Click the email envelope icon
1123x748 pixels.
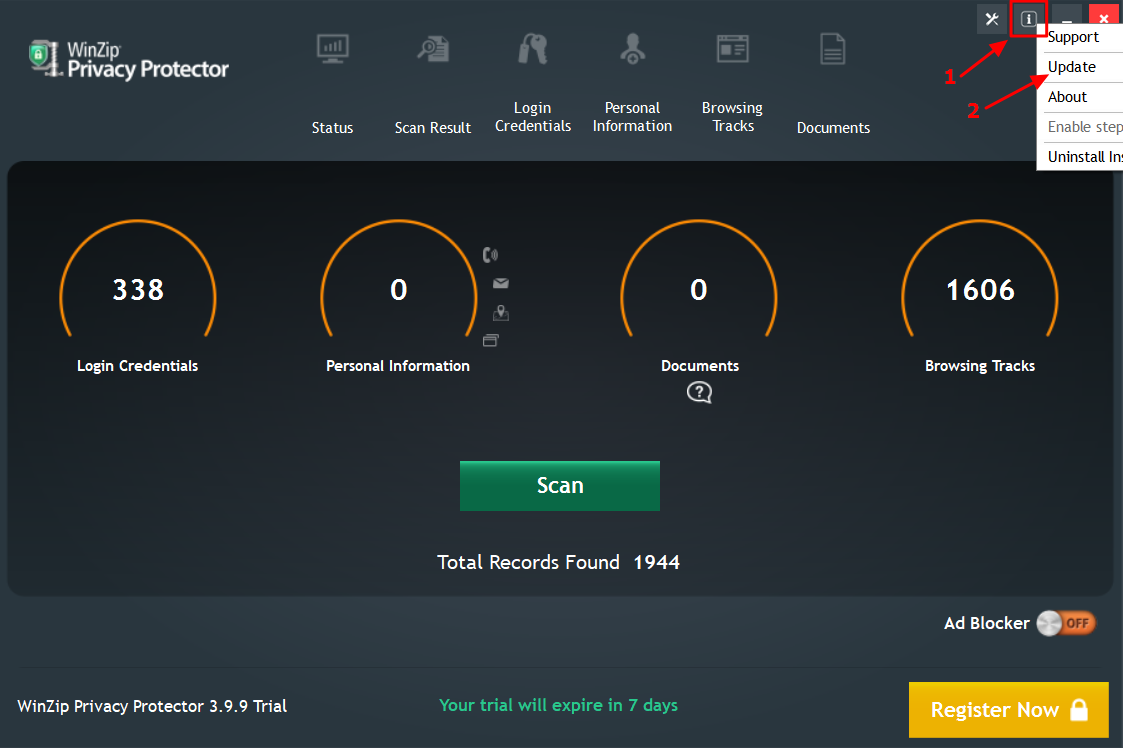[500, 284]
